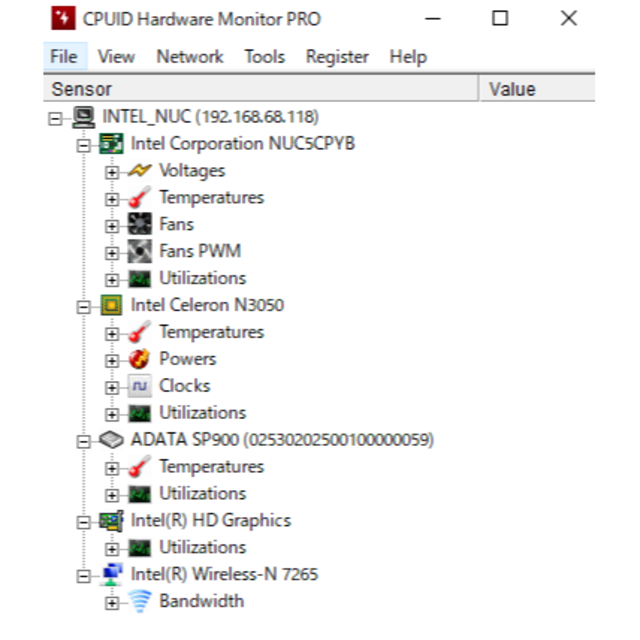Expand Utilizations under Intel Celeron N3050

pyautogui.click(x=111, y=415)
